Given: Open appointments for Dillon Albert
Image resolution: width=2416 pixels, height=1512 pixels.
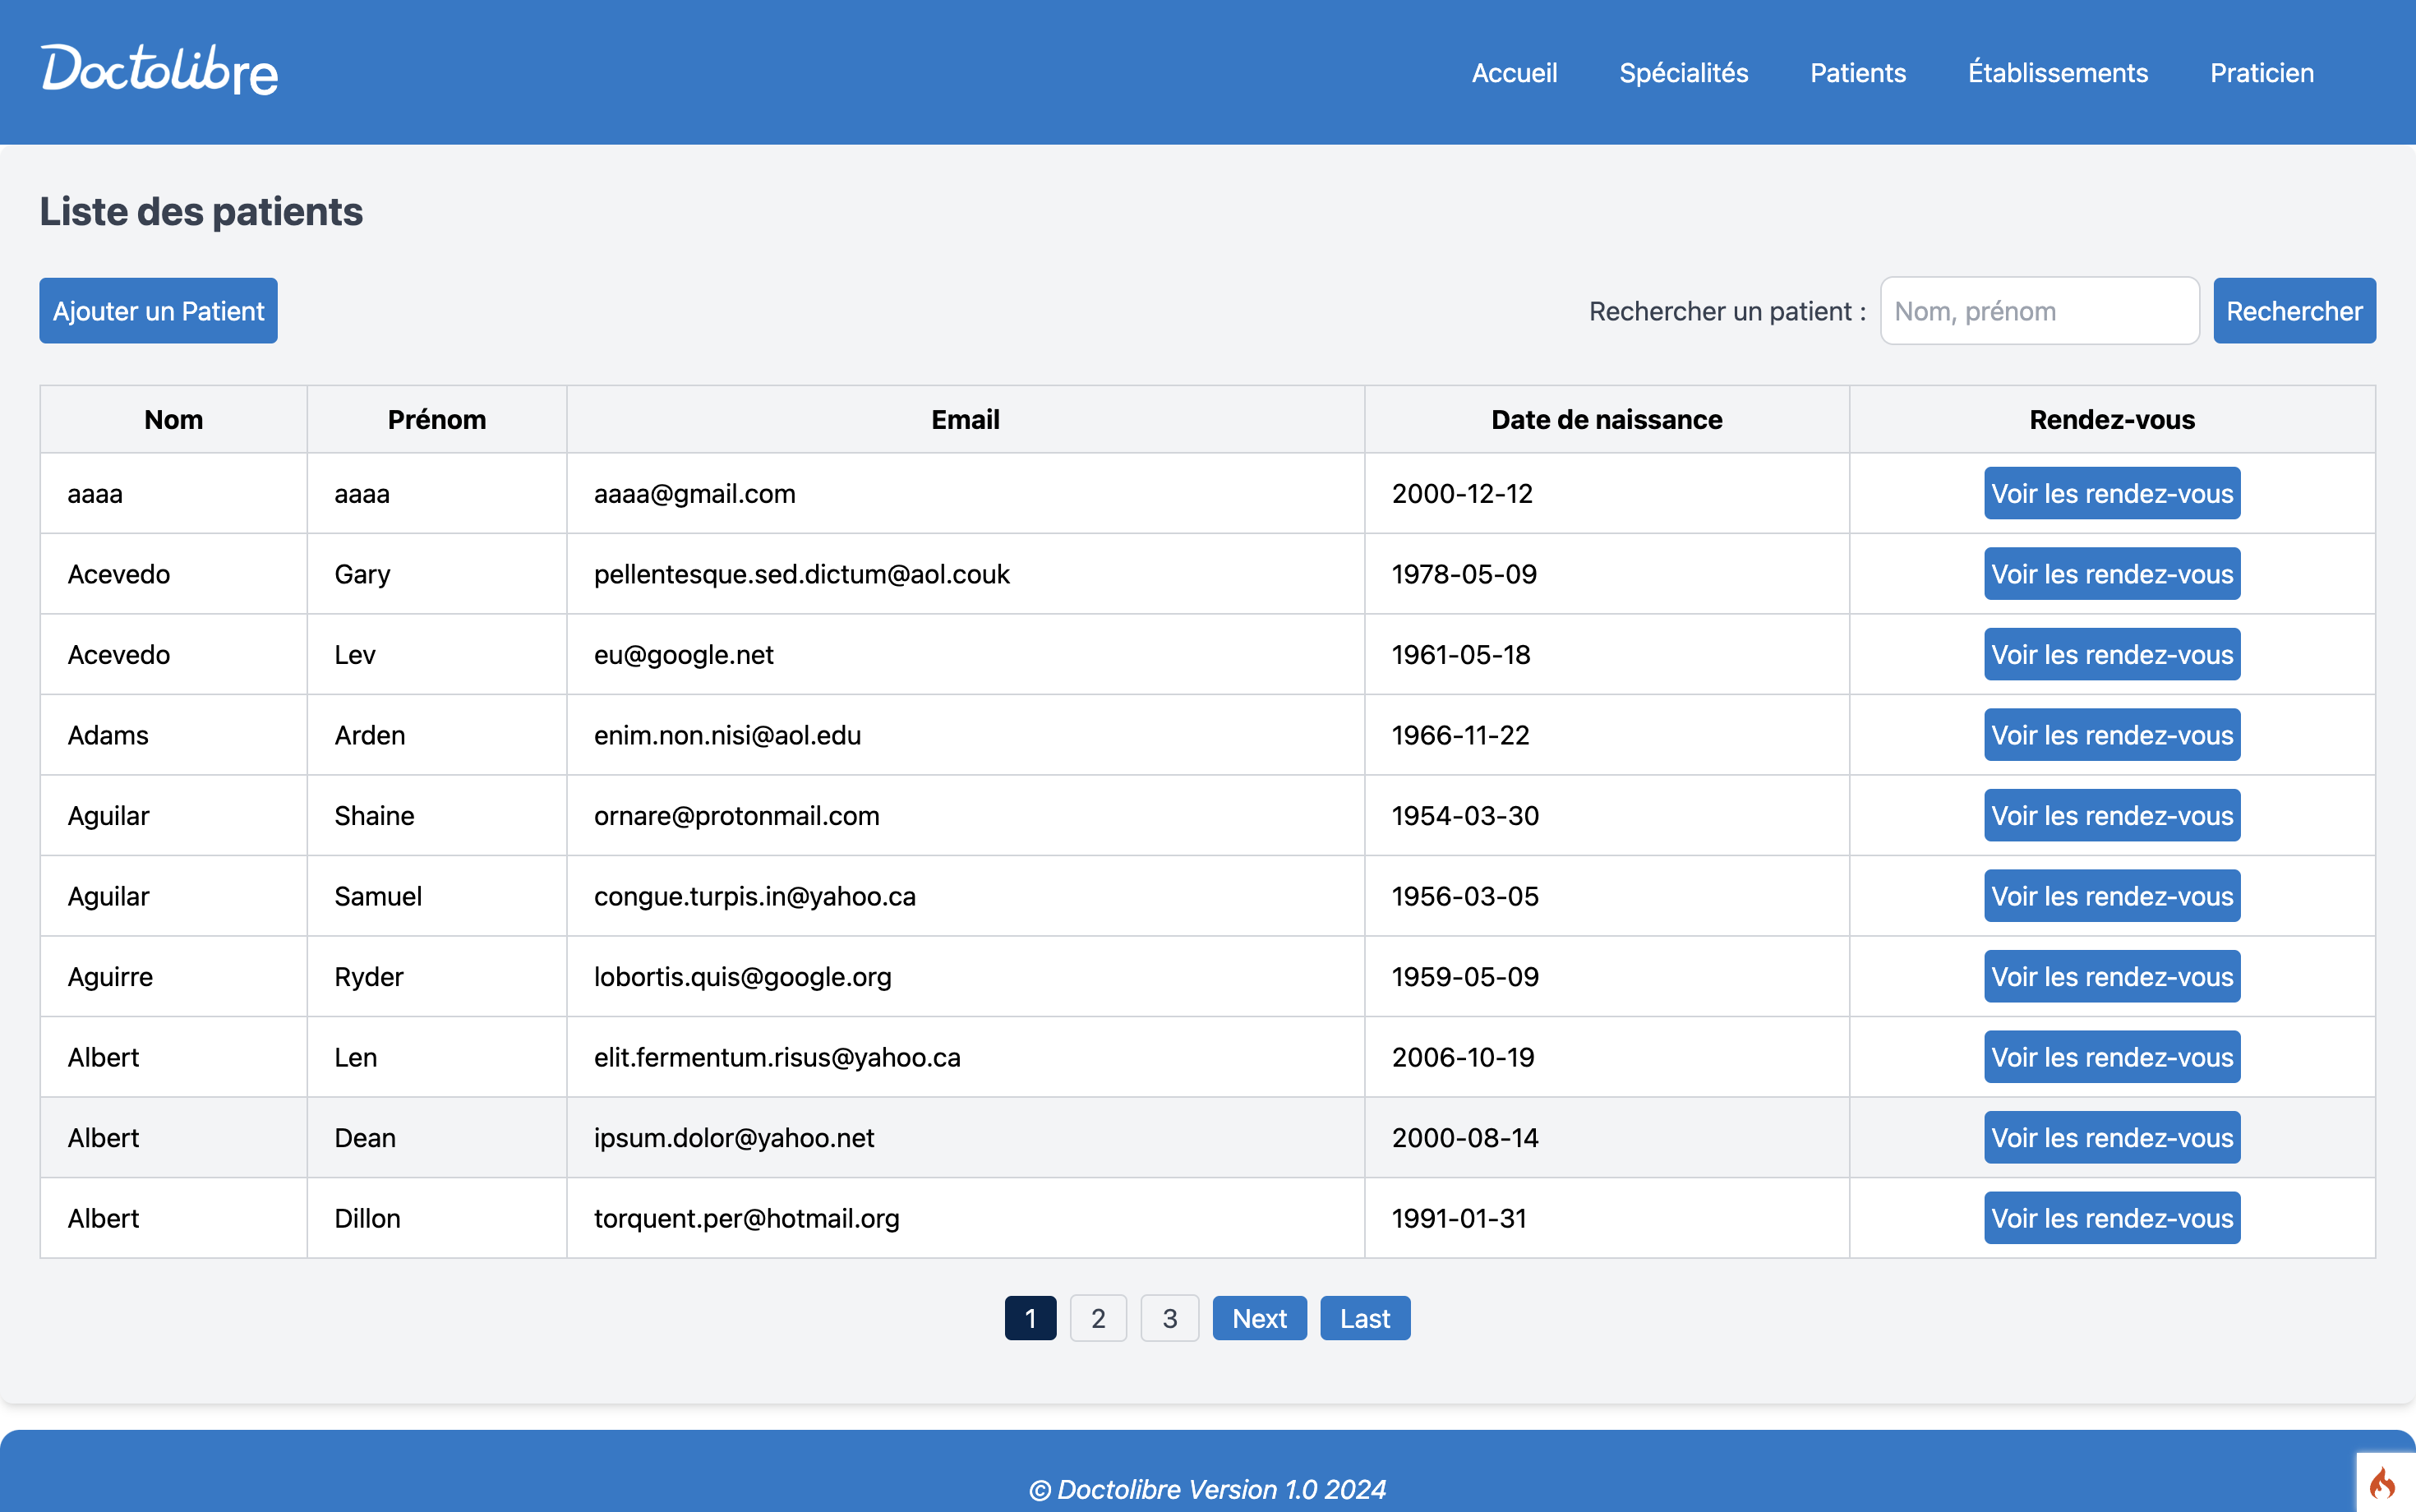Looking at the screenshot, I should [2111, 1218].
